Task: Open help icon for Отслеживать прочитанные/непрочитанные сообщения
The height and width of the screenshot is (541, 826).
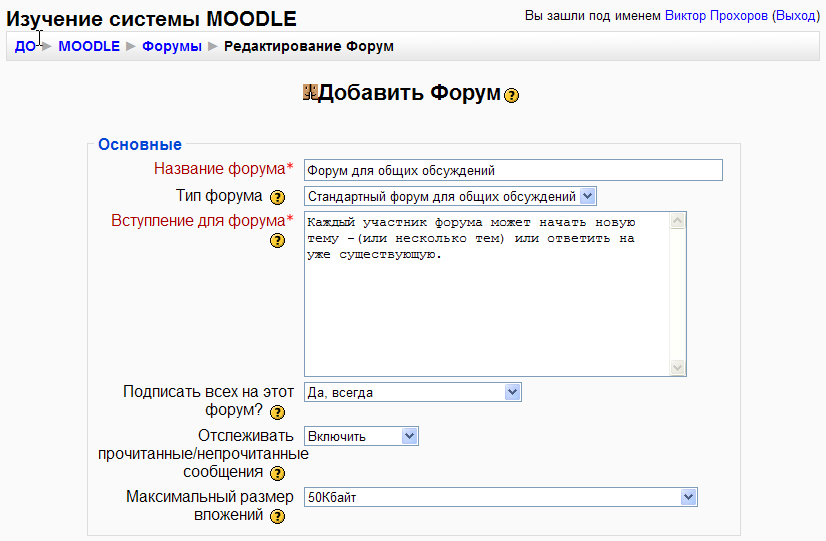Action: [x=277, y=474]
